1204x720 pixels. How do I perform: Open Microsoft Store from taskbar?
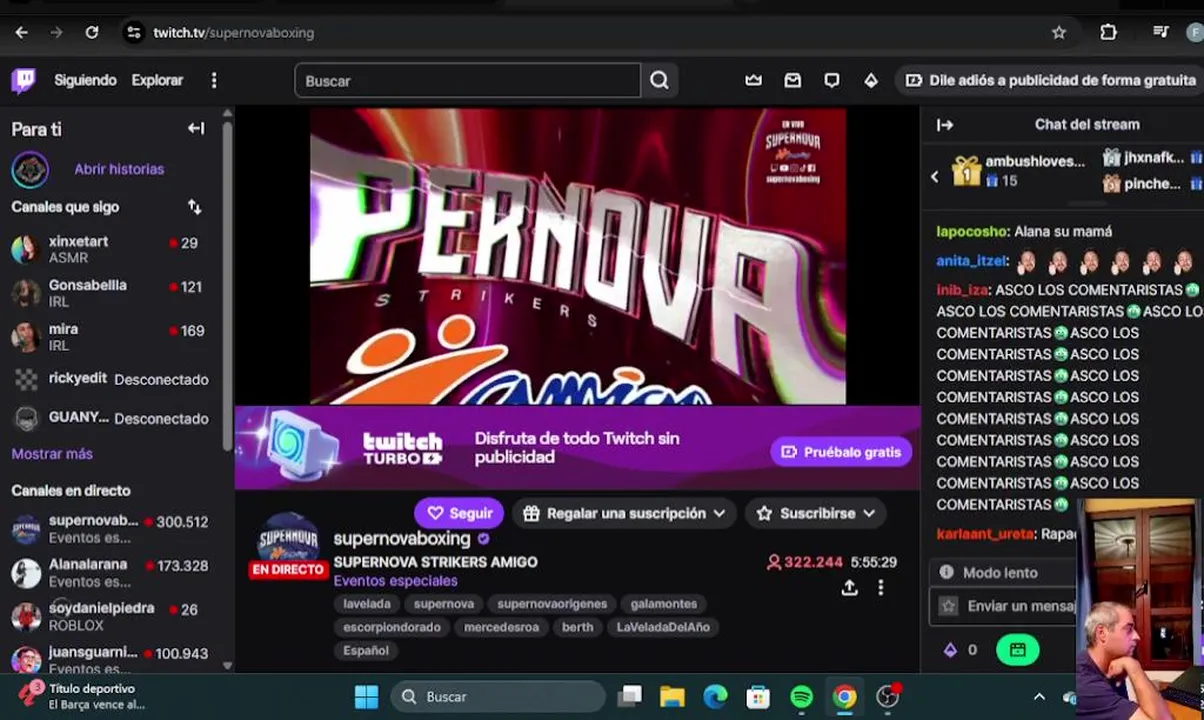pyautogui.click(x=758, y=697)
